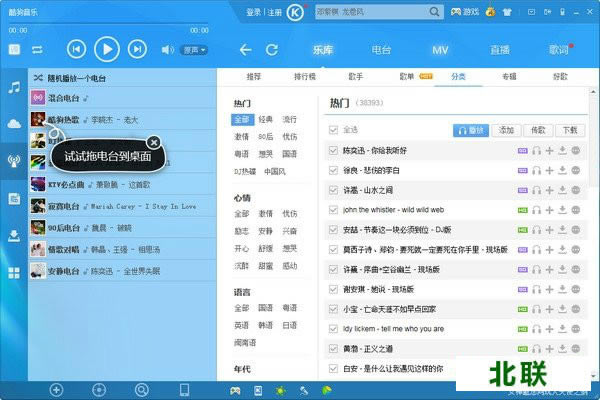The height and width of the screenshot is (400, 600).
Task: Open more options for john the whistler song
Action: (x=576, y=210)
